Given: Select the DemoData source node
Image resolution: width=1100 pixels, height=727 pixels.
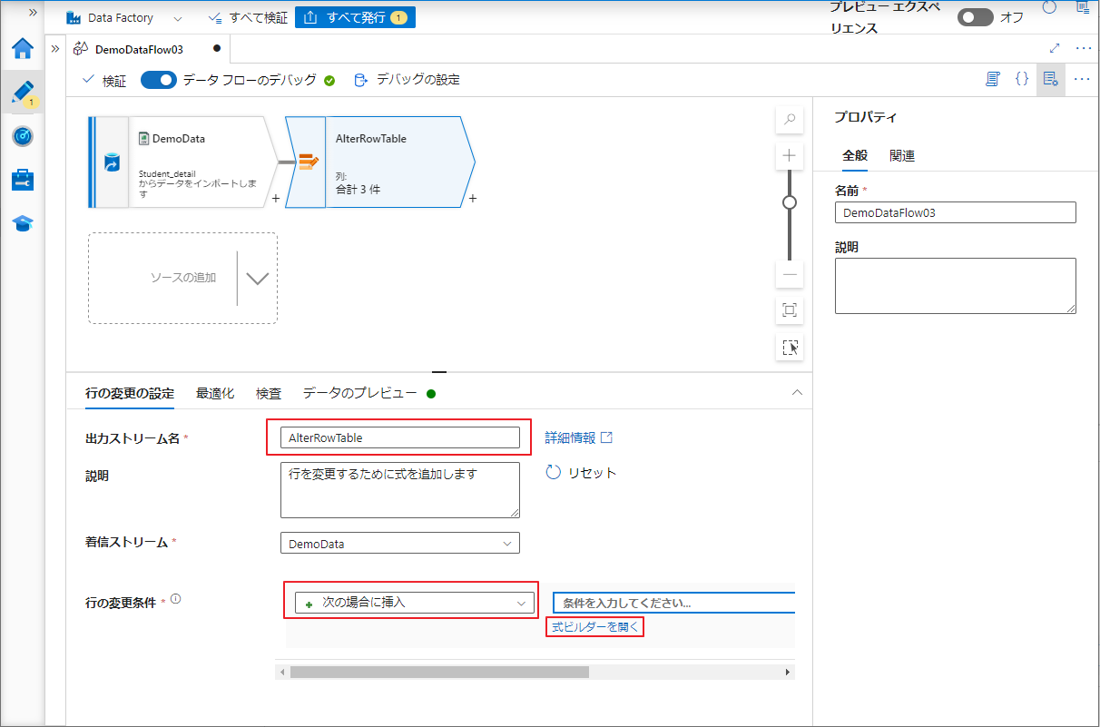Looking at the screenshot, I should point(182,162).
